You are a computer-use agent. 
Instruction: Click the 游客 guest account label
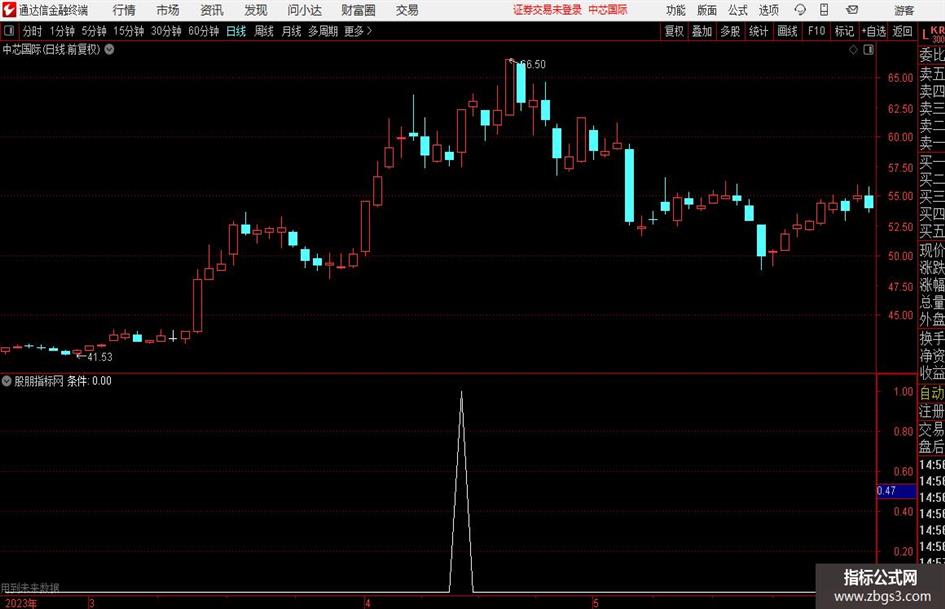point(903,10)
